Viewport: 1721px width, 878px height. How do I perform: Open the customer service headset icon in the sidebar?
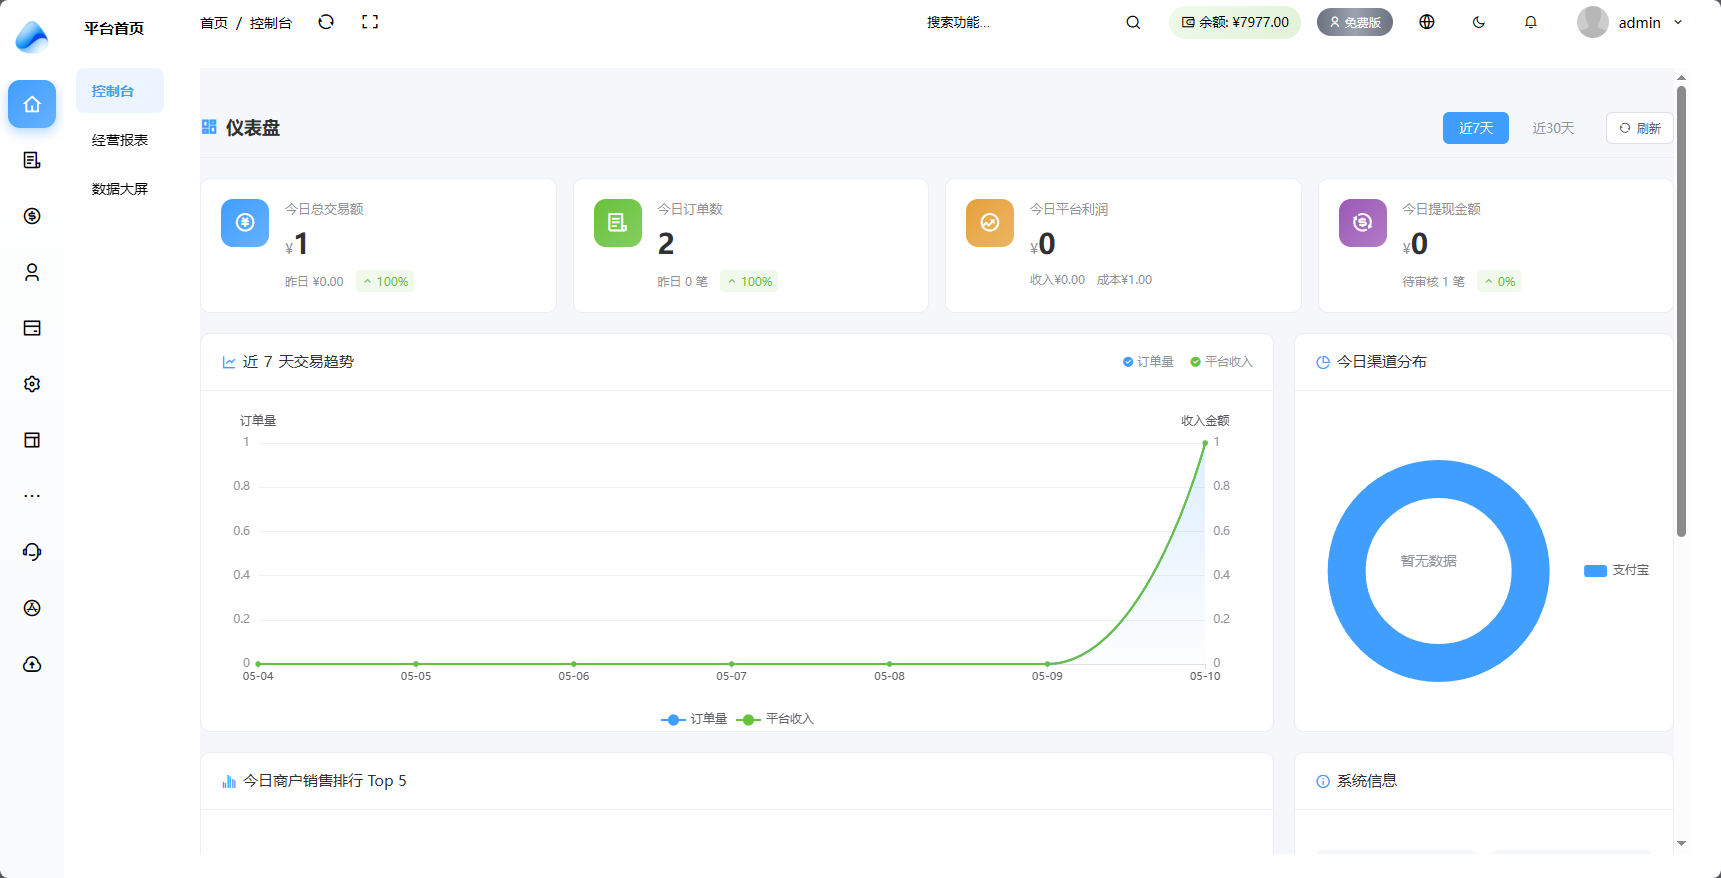pos(32,552)
